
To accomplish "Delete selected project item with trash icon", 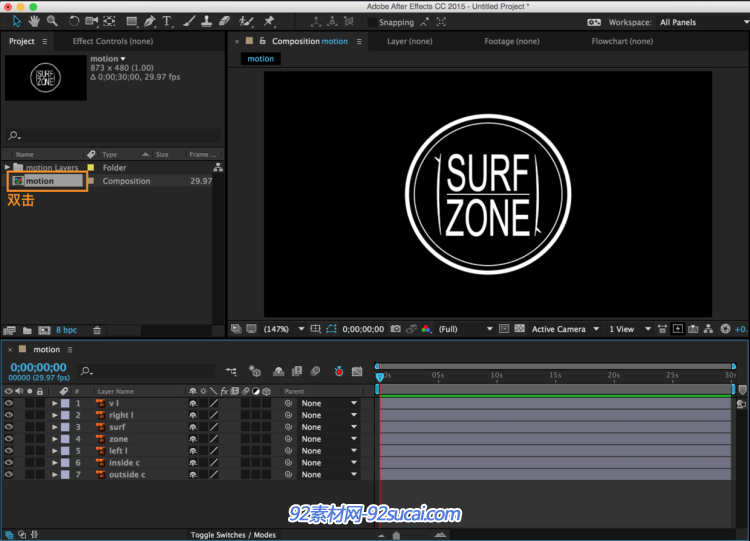I will (x=97, y=331).
